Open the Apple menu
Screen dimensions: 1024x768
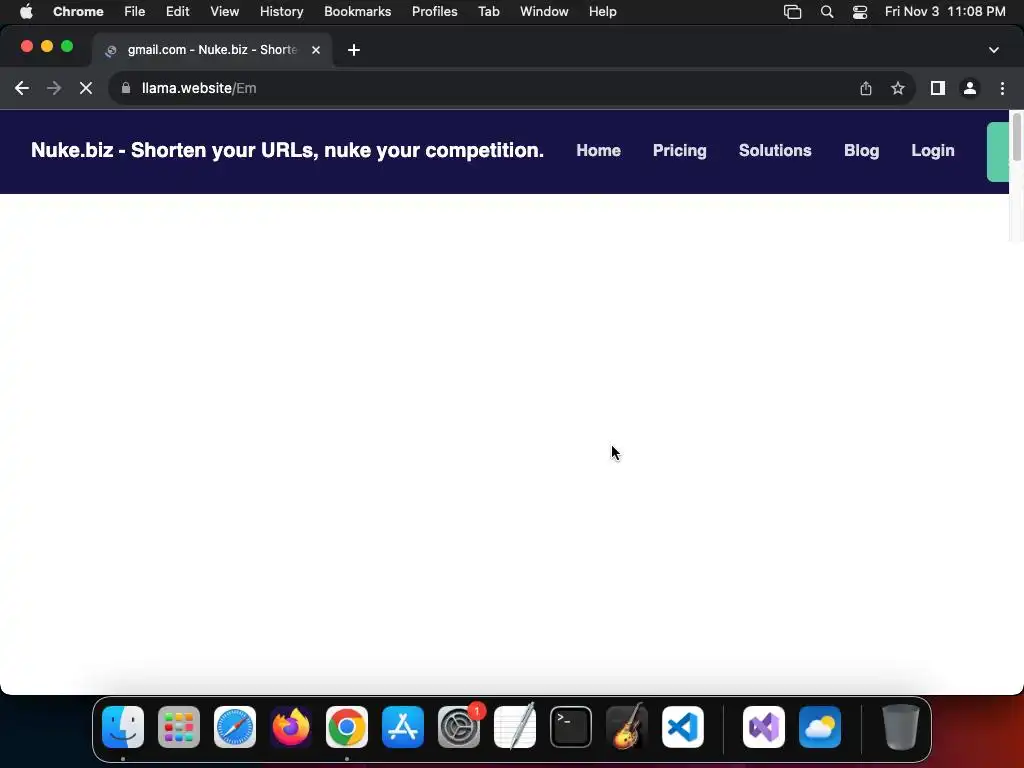coord(26,12)
